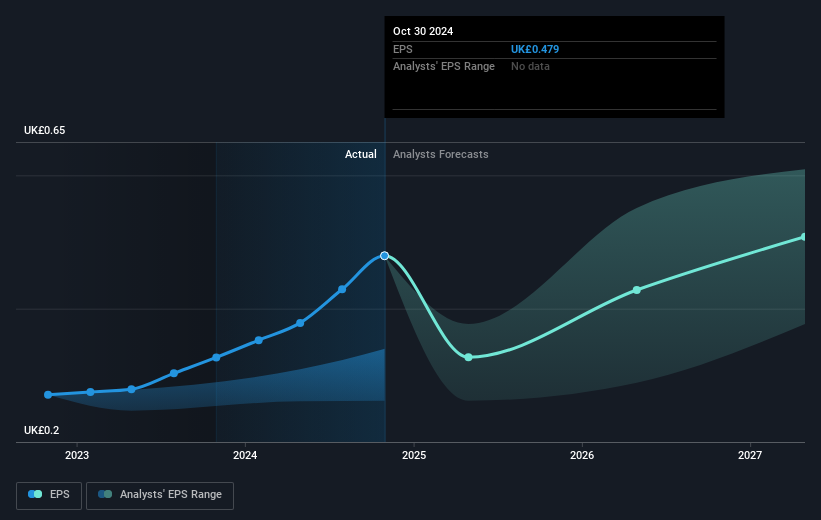Click the first EPS data point near 2023
This screenshot has width=821, height=520.
pyautogui.click(x=48, y=394)
